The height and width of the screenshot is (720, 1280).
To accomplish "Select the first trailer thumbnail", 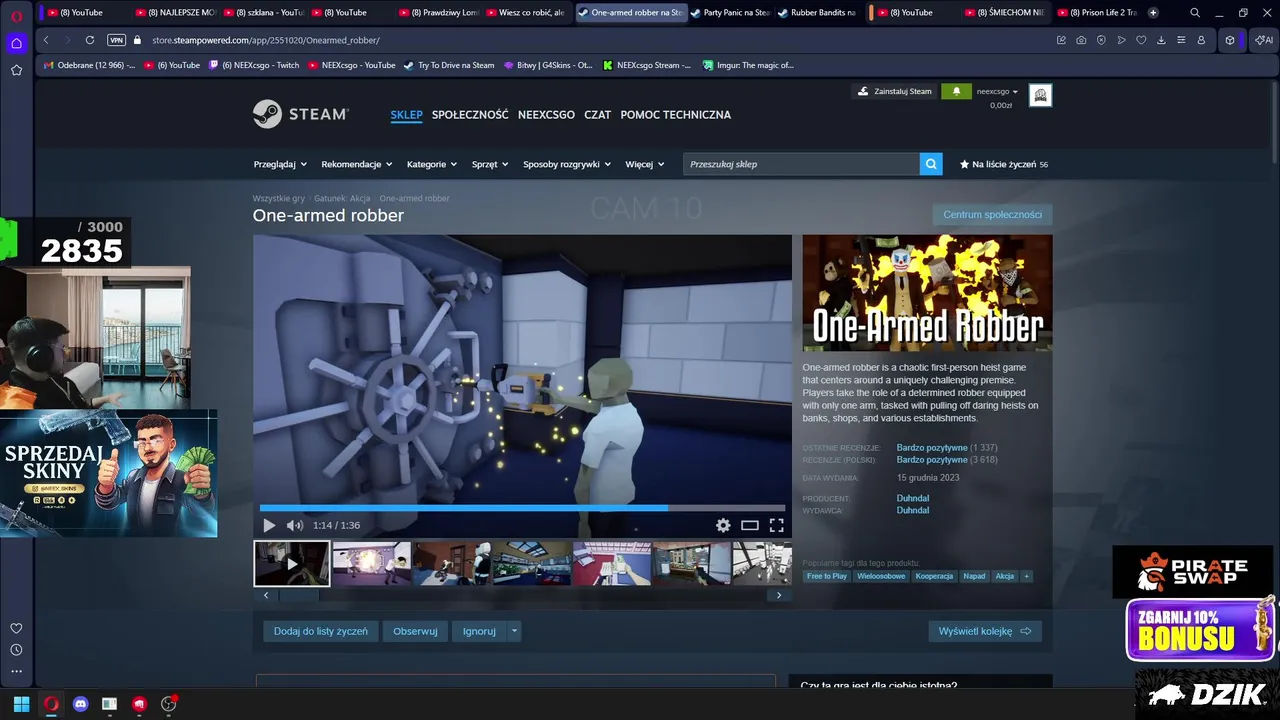I will click(291, 563).
